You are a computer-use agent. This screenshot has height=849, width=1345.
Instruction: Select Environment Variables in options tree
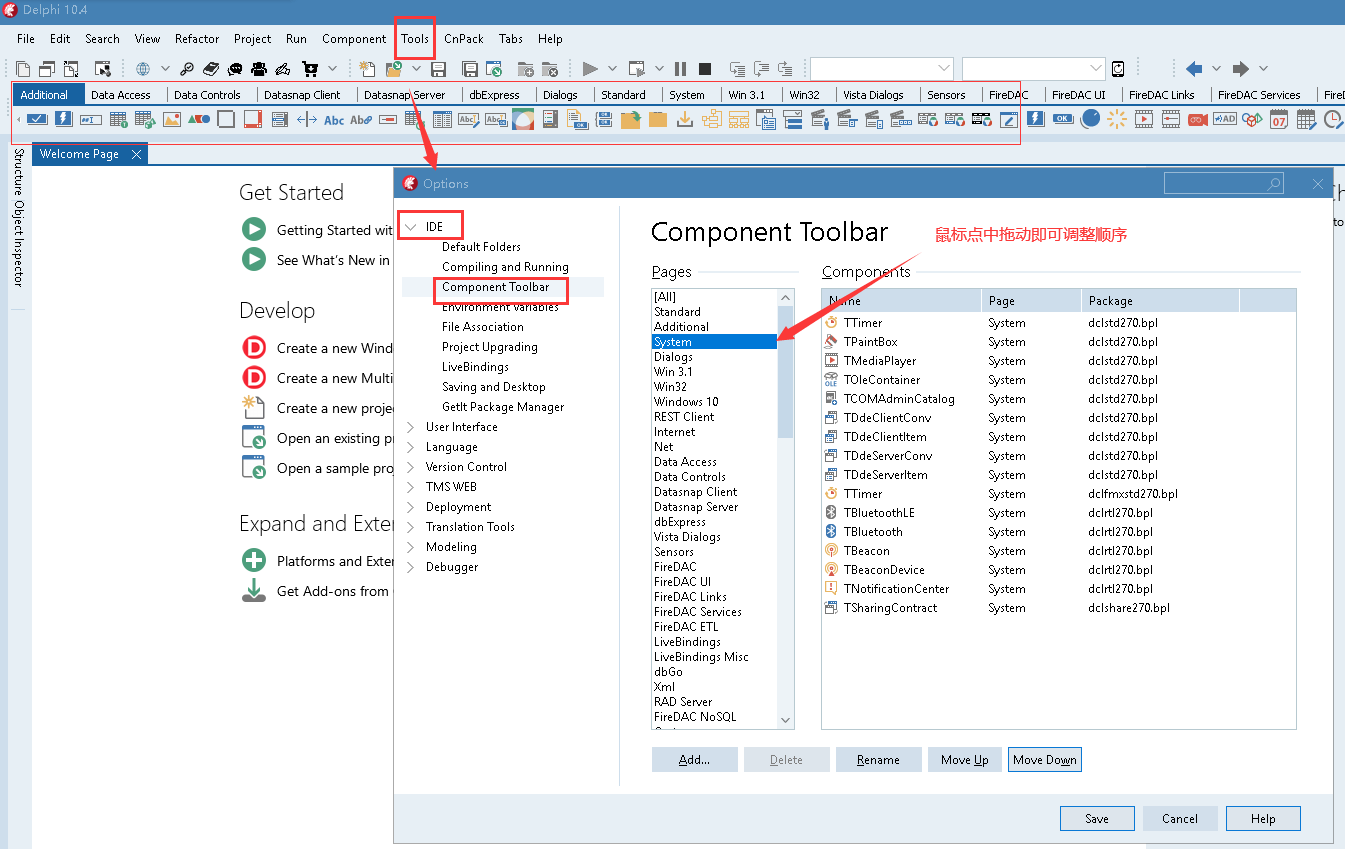click(x=500, y=307)
